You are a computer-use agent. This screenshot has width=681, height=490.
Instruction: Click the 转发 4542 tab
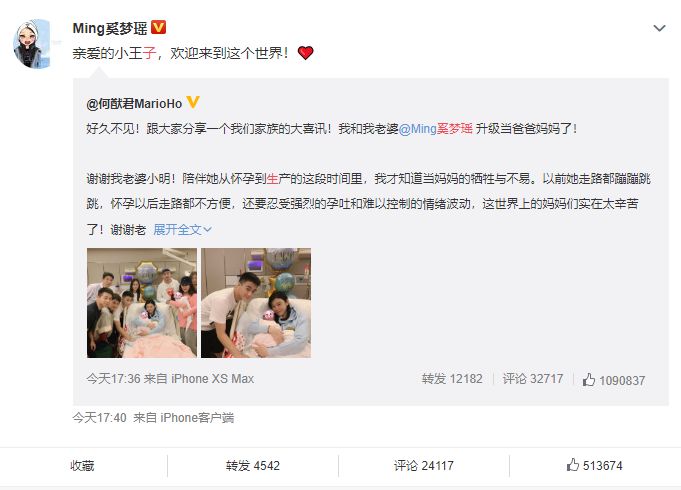(x=253, y=466)
